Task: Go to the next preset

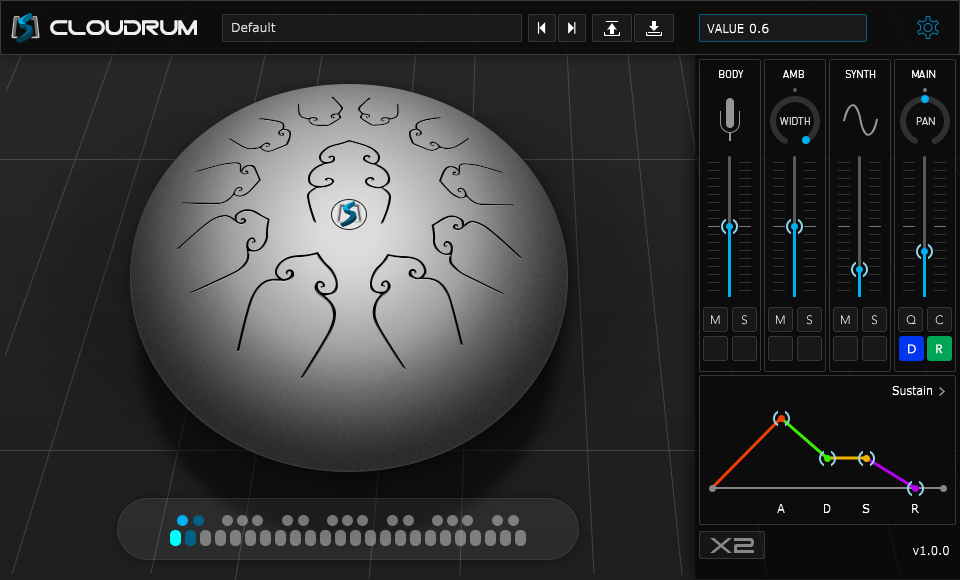Action: [571, 27]
